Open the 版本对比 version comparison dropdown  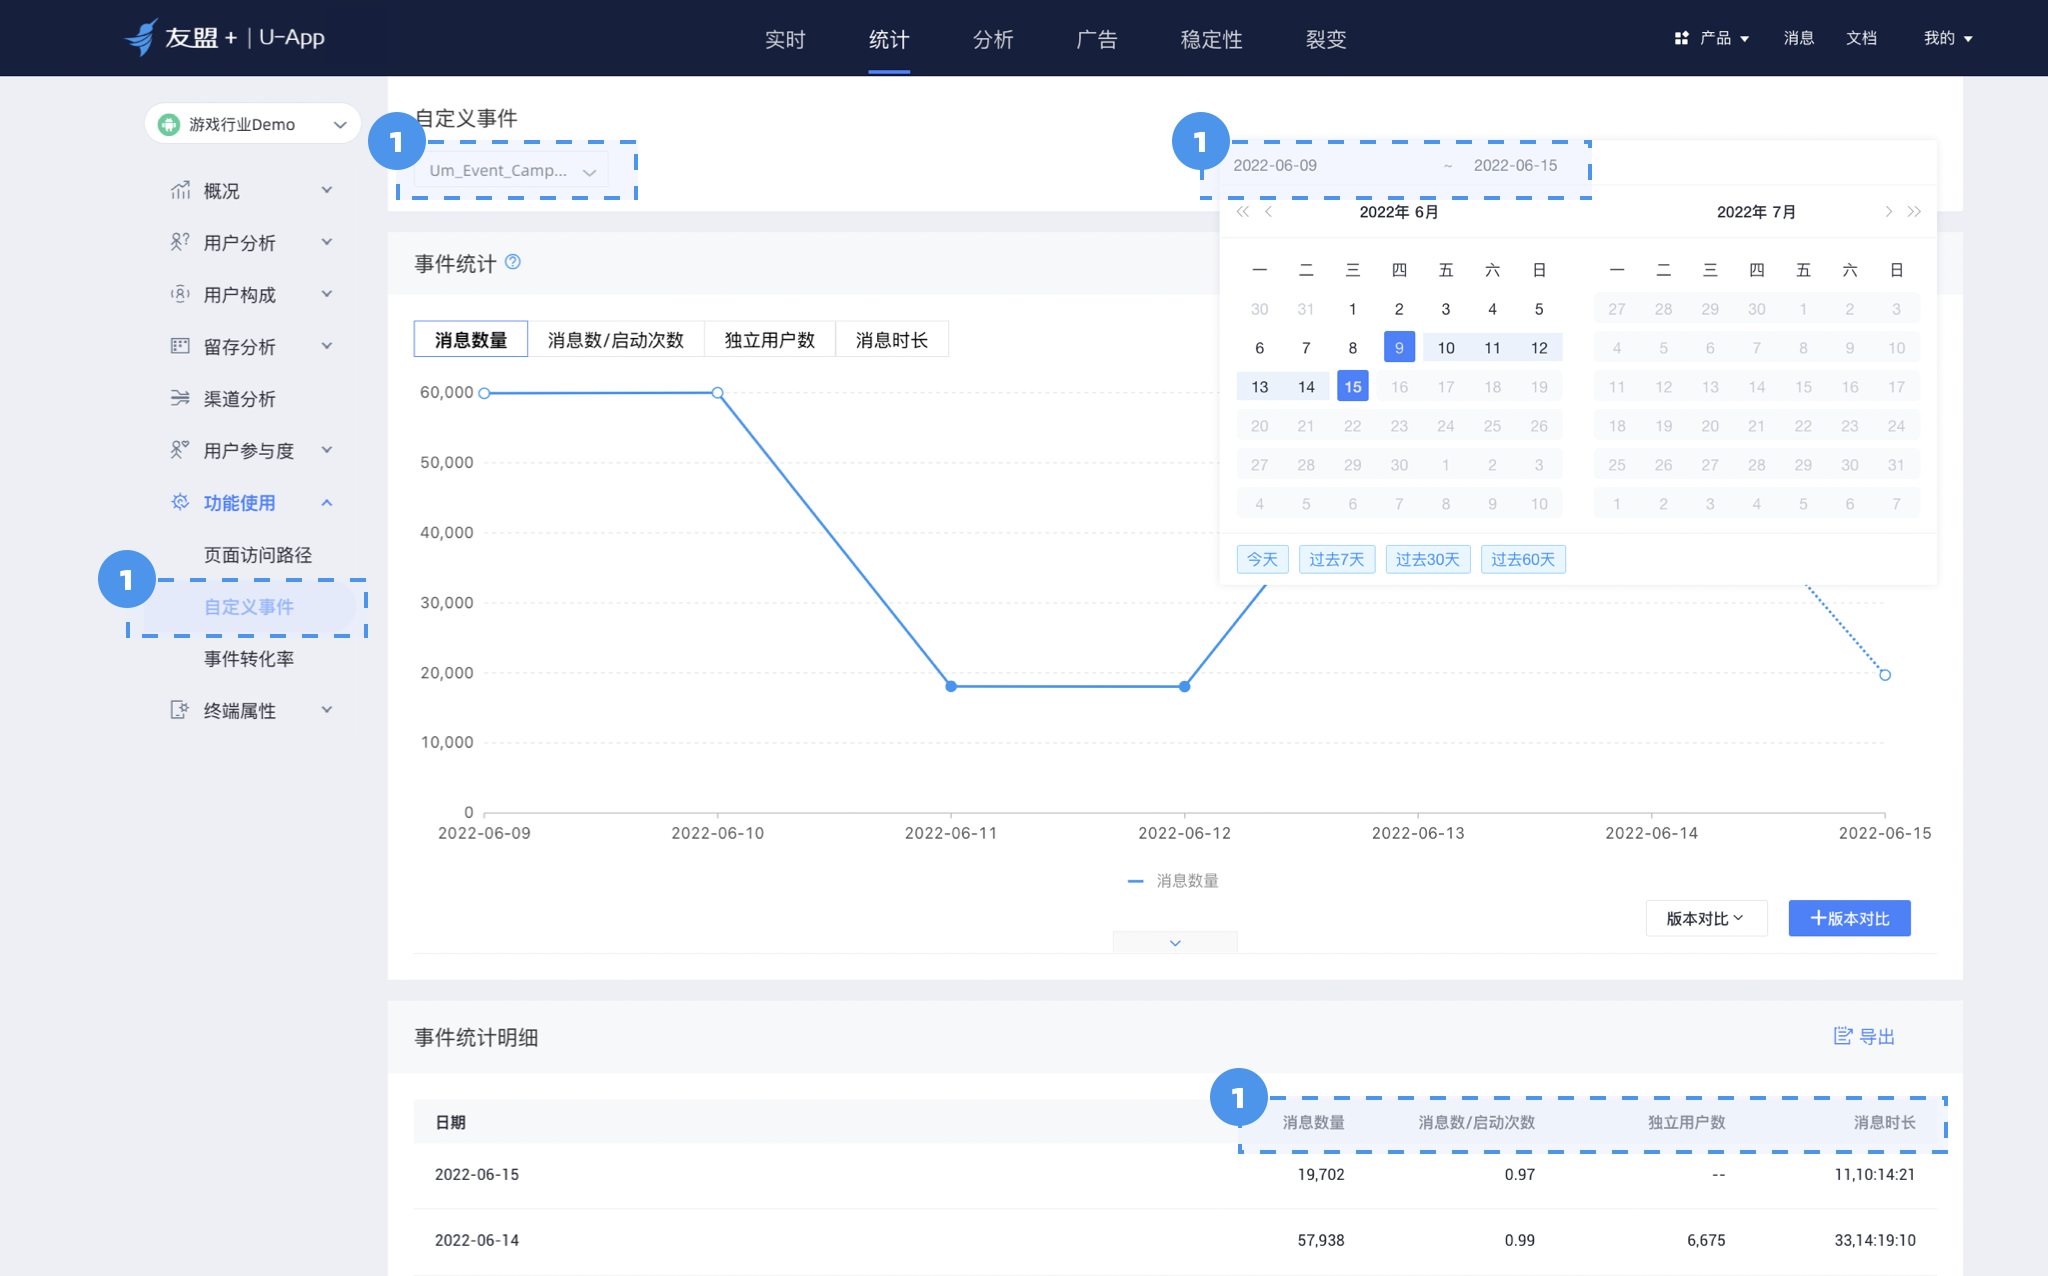click(x=1706, y=918)
